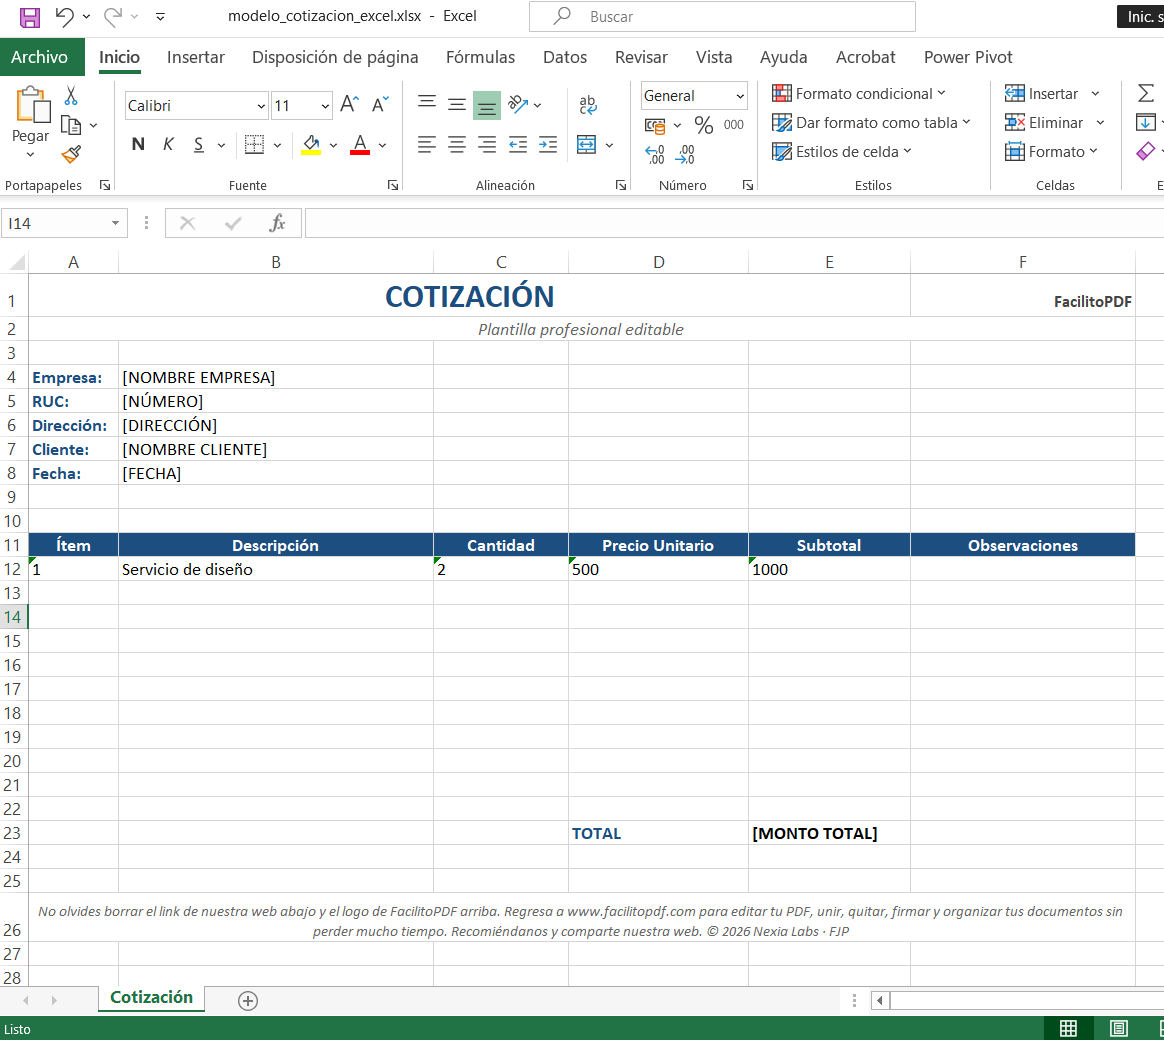Toggle Bold (N) formatting
The image size is (1164, 1040).
138,145
